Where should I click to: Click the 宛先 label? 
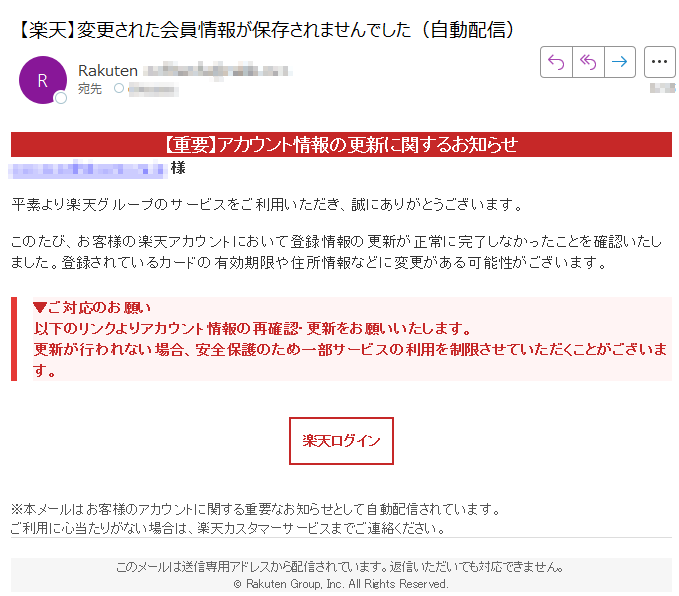click(x=90, y=89)
